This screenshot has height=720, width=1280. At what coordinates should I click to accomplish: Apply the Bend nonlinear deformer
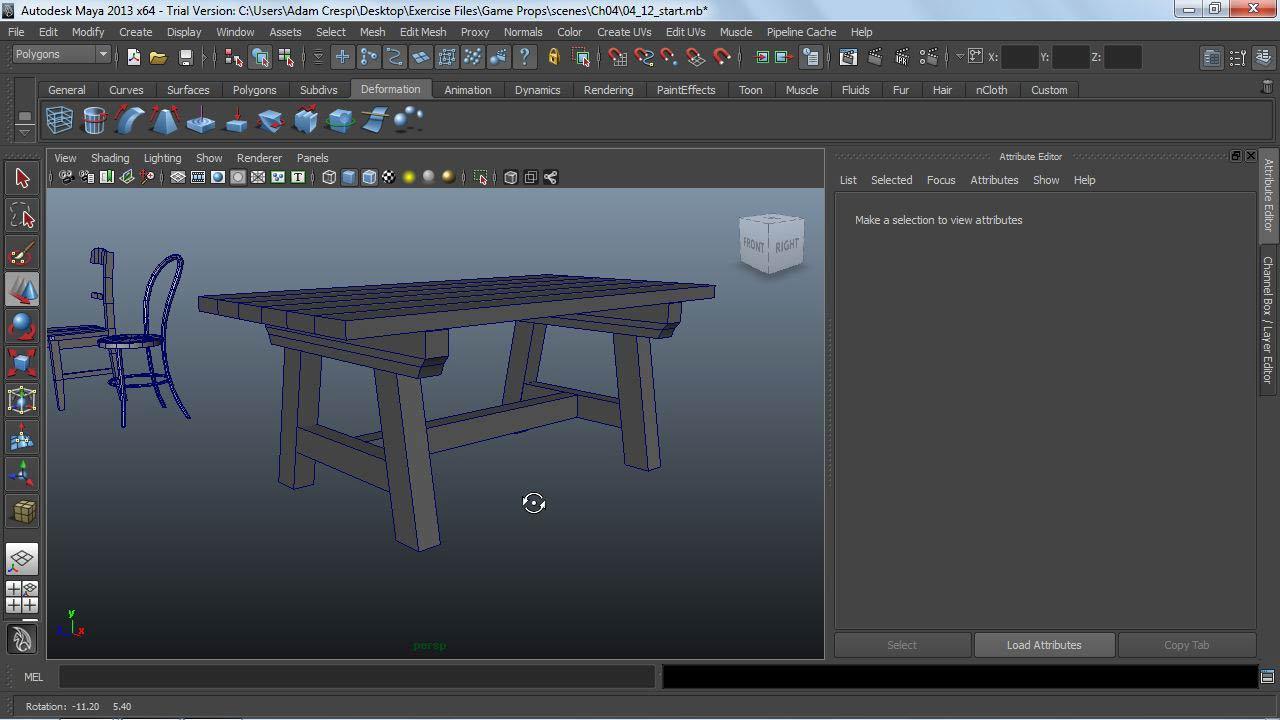(130, 121)
